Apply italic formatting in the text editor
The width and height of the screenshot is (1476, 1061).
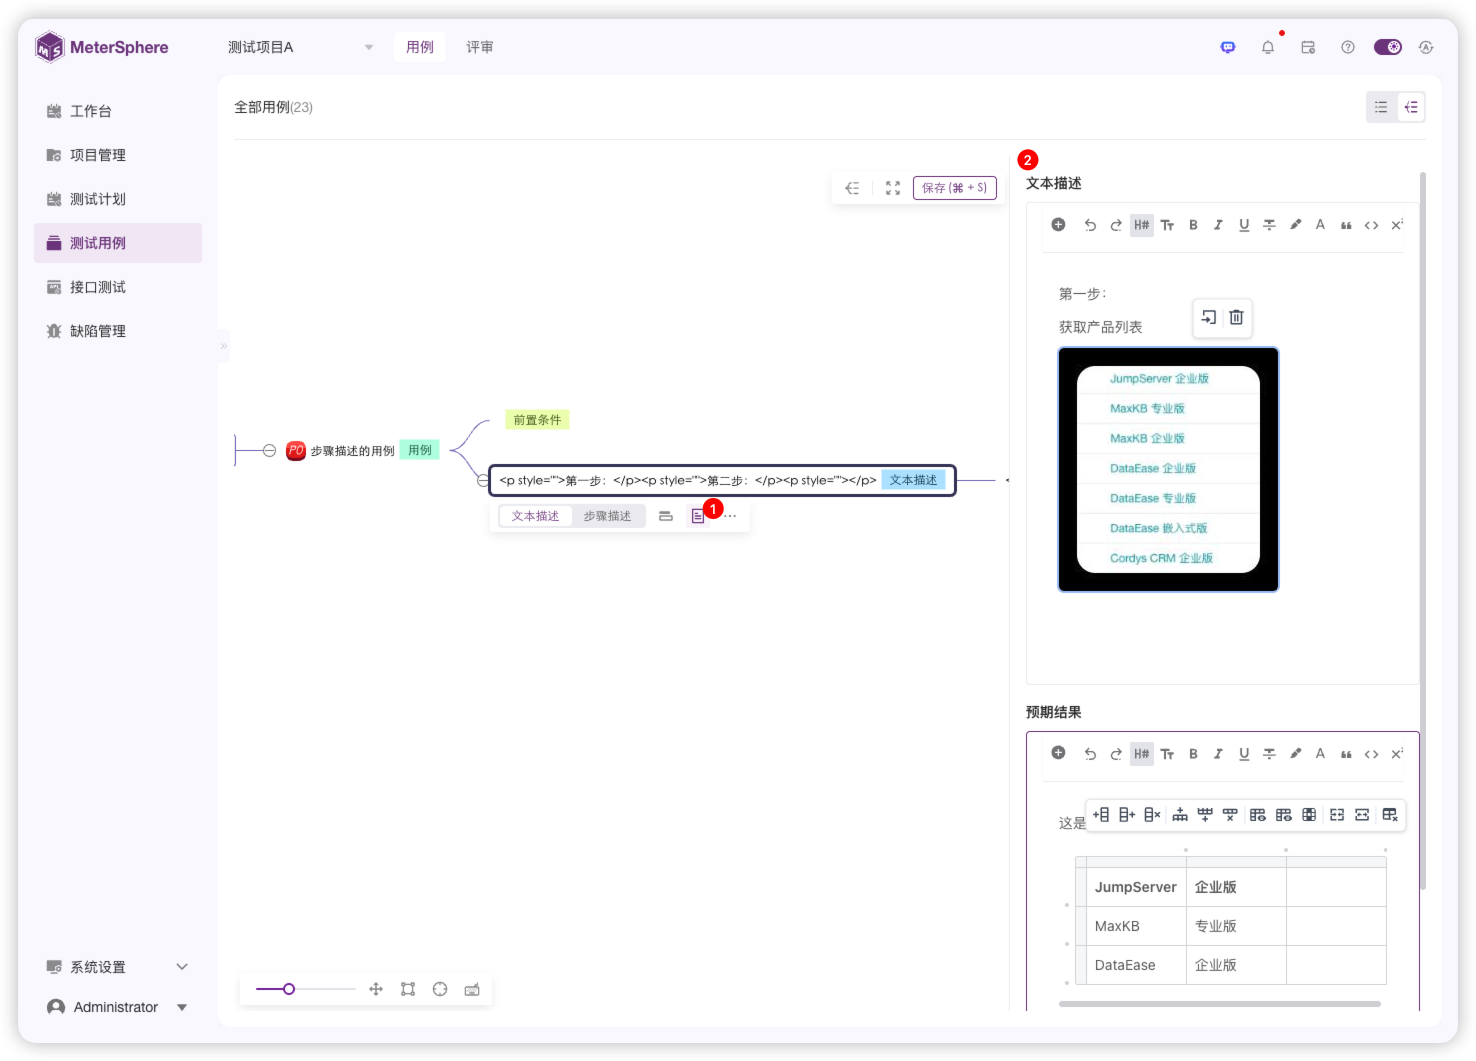[1218, 224]
